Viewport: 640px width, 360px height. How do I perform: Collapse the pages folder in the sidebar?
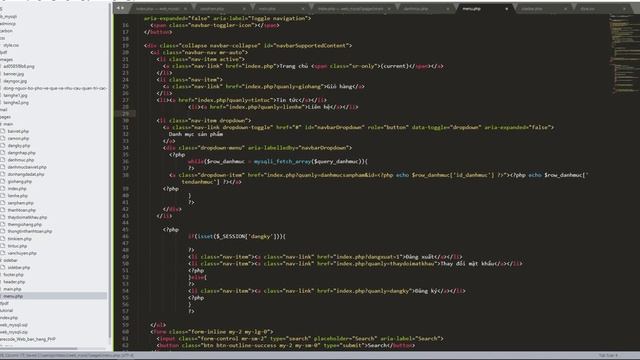5,117
